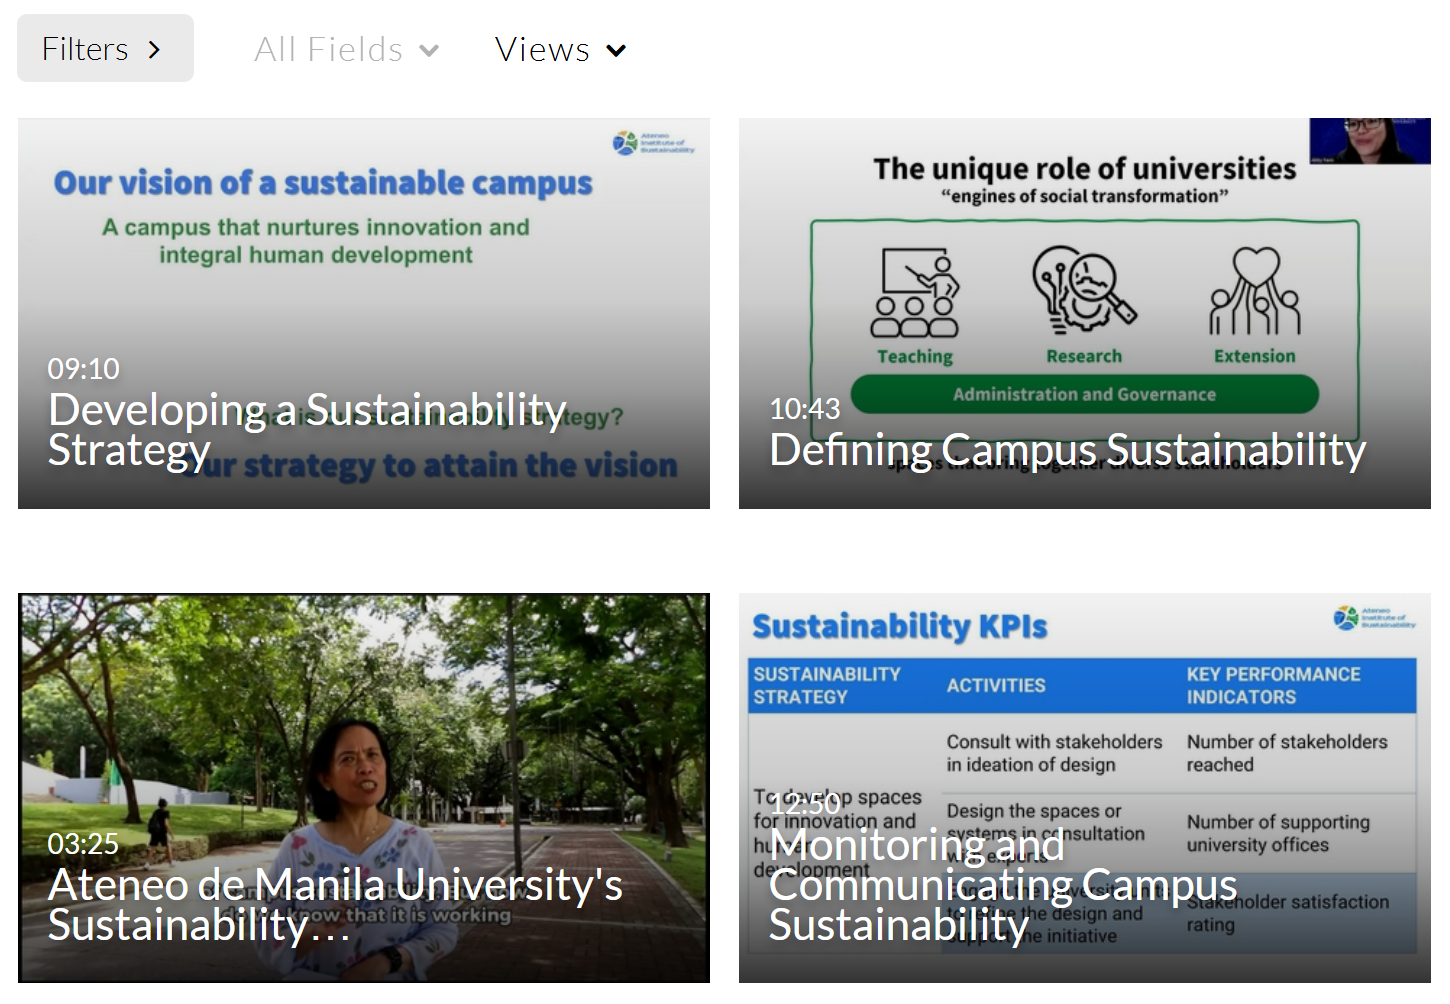Open the Filters panel
The image size is (1450, 1004).
(86, 49)
